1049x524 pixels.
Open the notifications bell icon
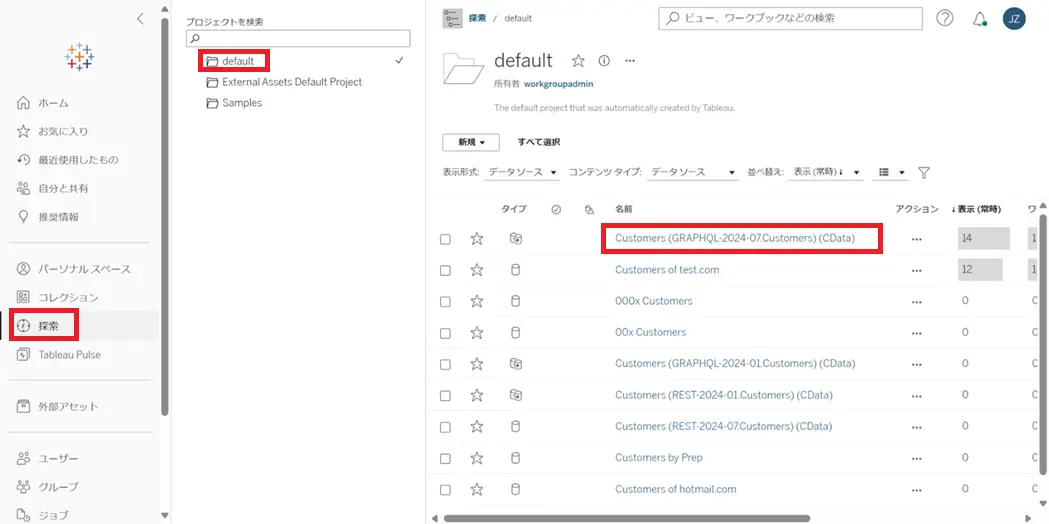[x=979, y=19]
